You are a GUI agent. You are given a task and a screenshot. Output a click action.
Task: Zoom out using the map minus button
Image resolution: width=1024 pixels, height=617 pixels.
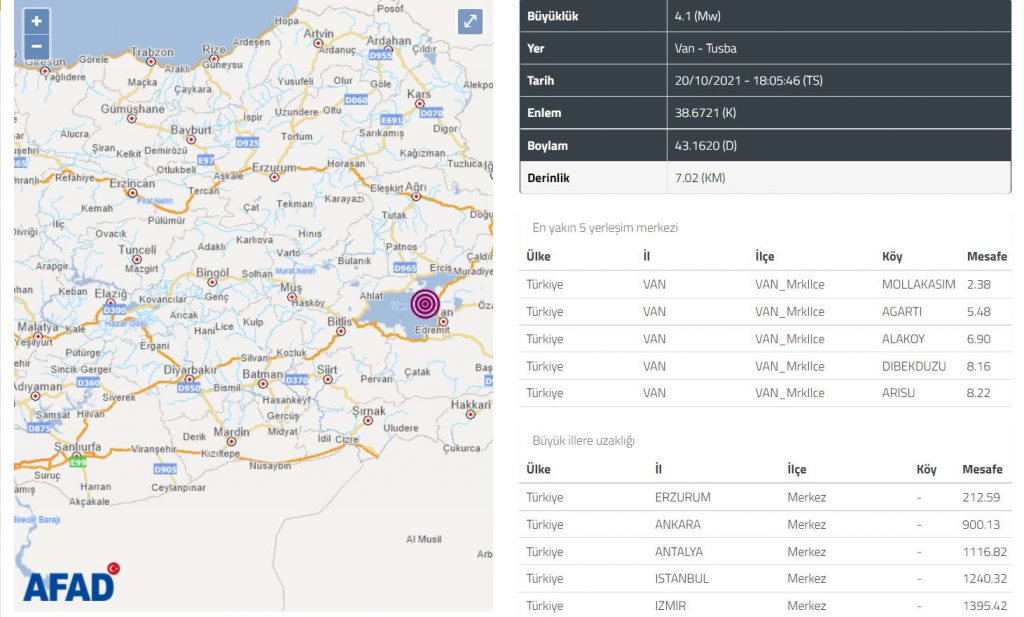[x=36, y=46]
